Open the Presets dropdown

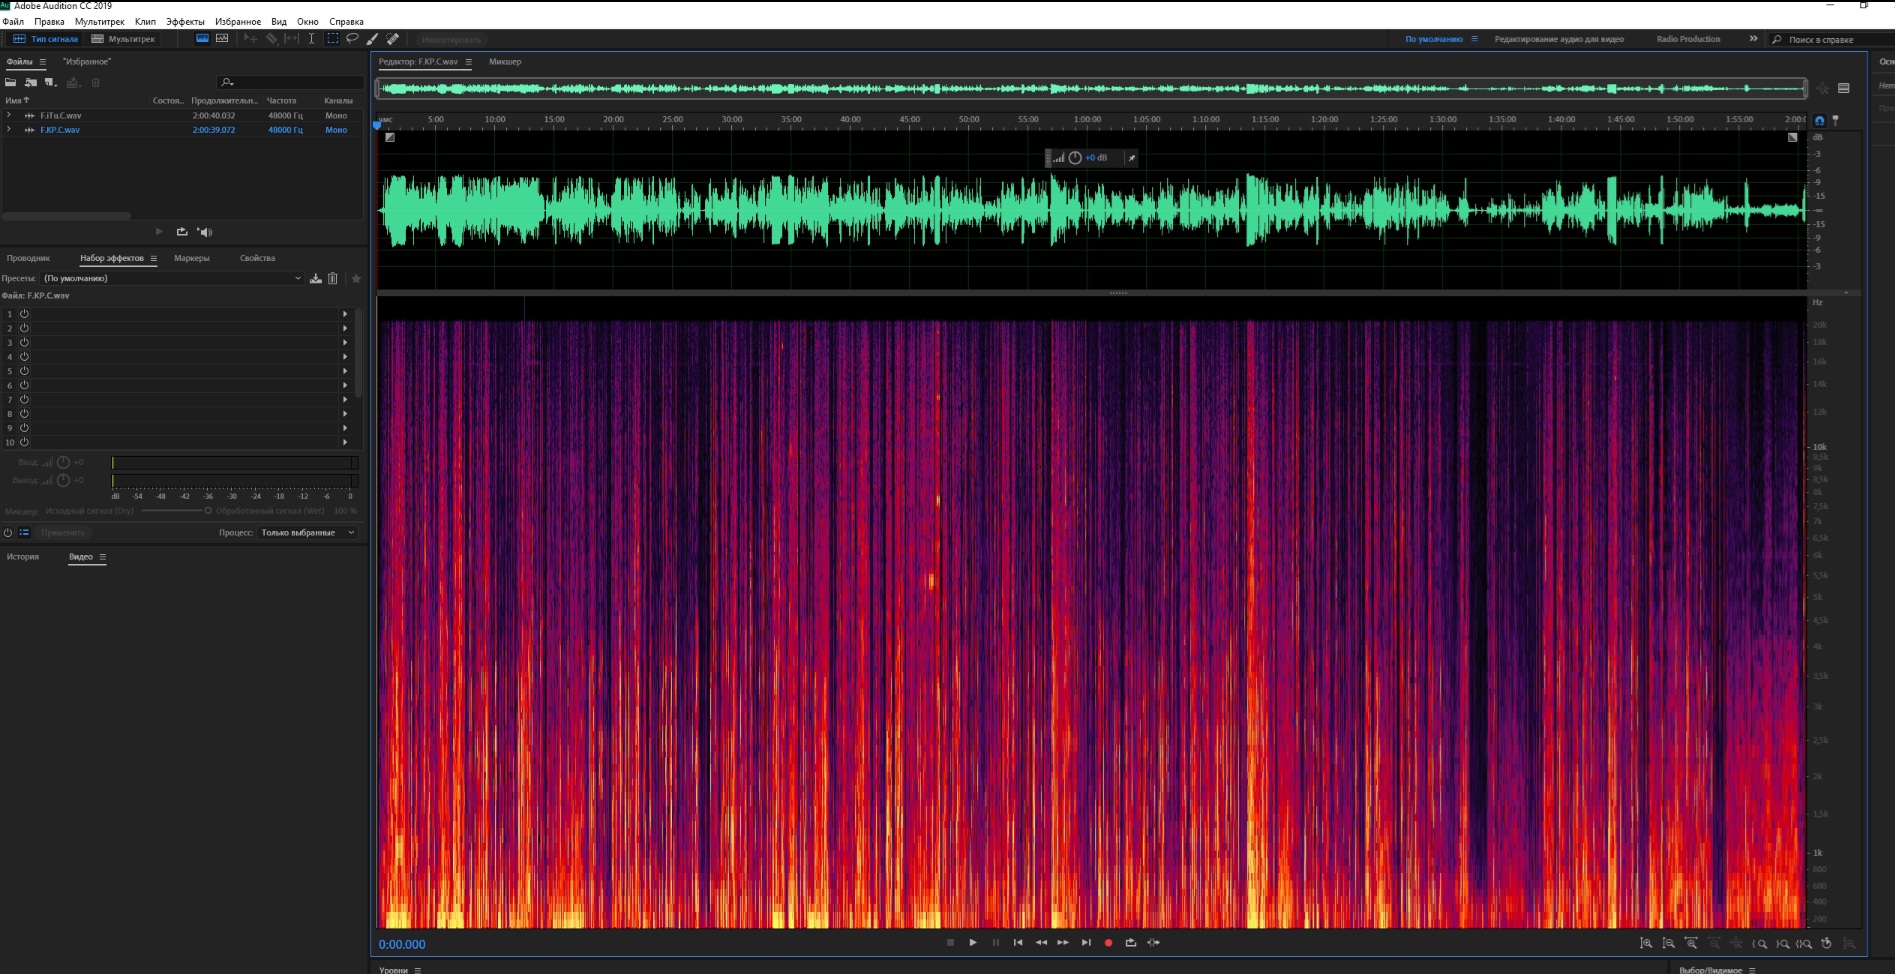(x=172, y=279)
